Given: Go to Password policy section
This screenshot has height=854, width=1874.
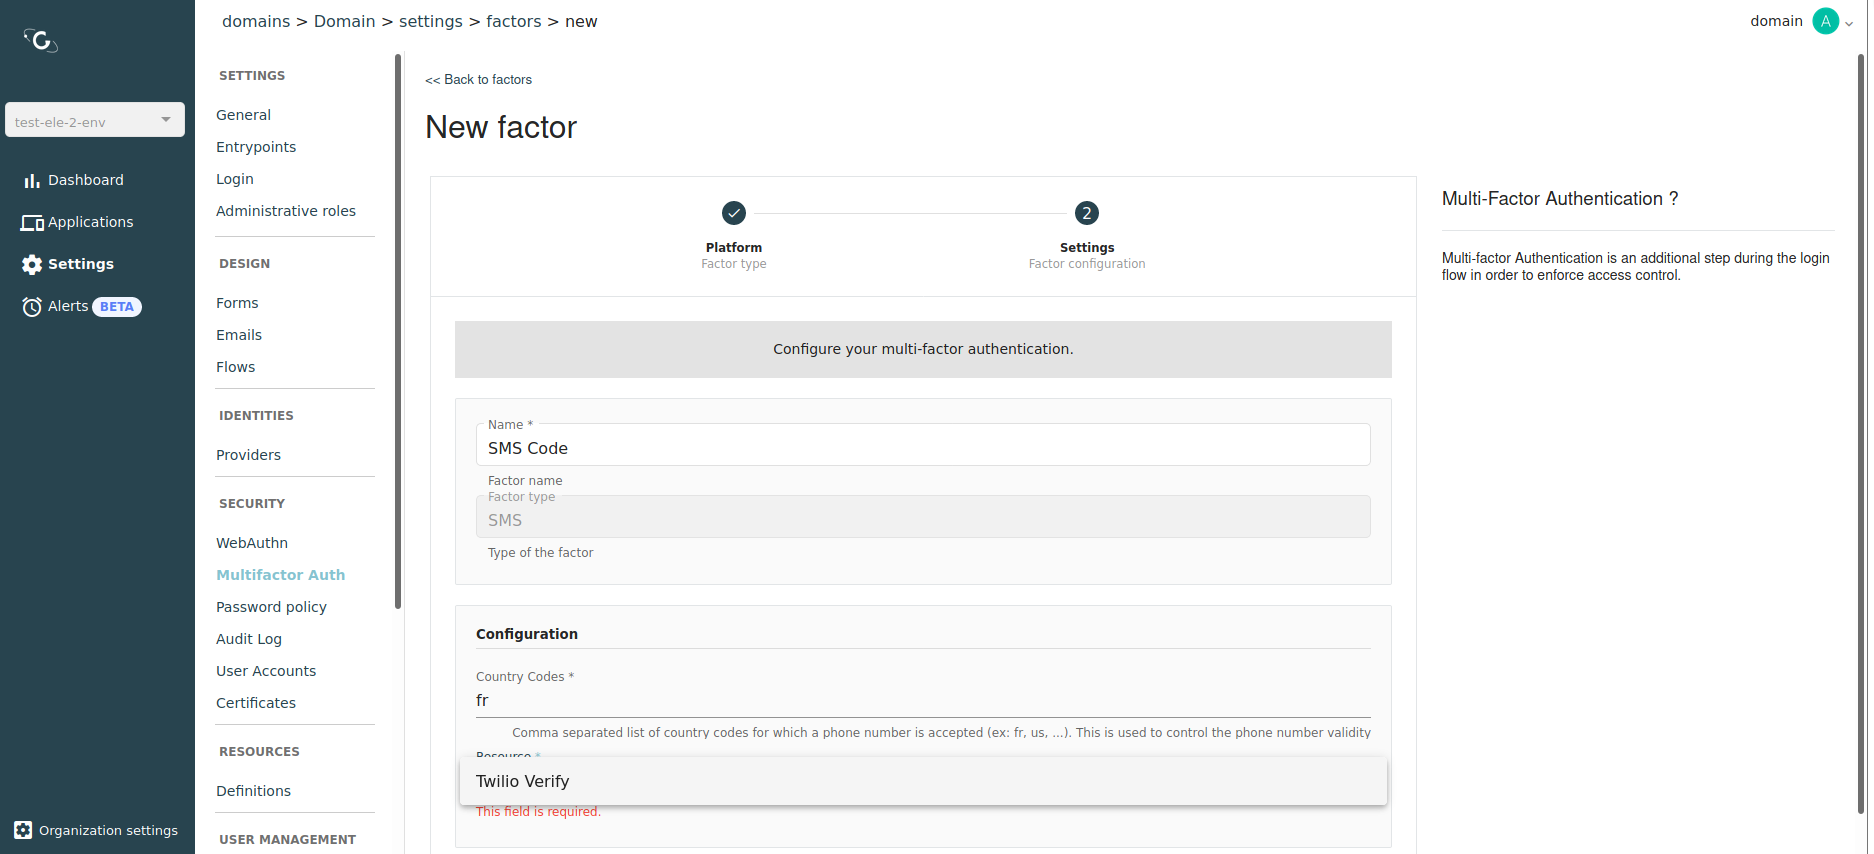Looking at the screenshot, I should coord(271,607).
